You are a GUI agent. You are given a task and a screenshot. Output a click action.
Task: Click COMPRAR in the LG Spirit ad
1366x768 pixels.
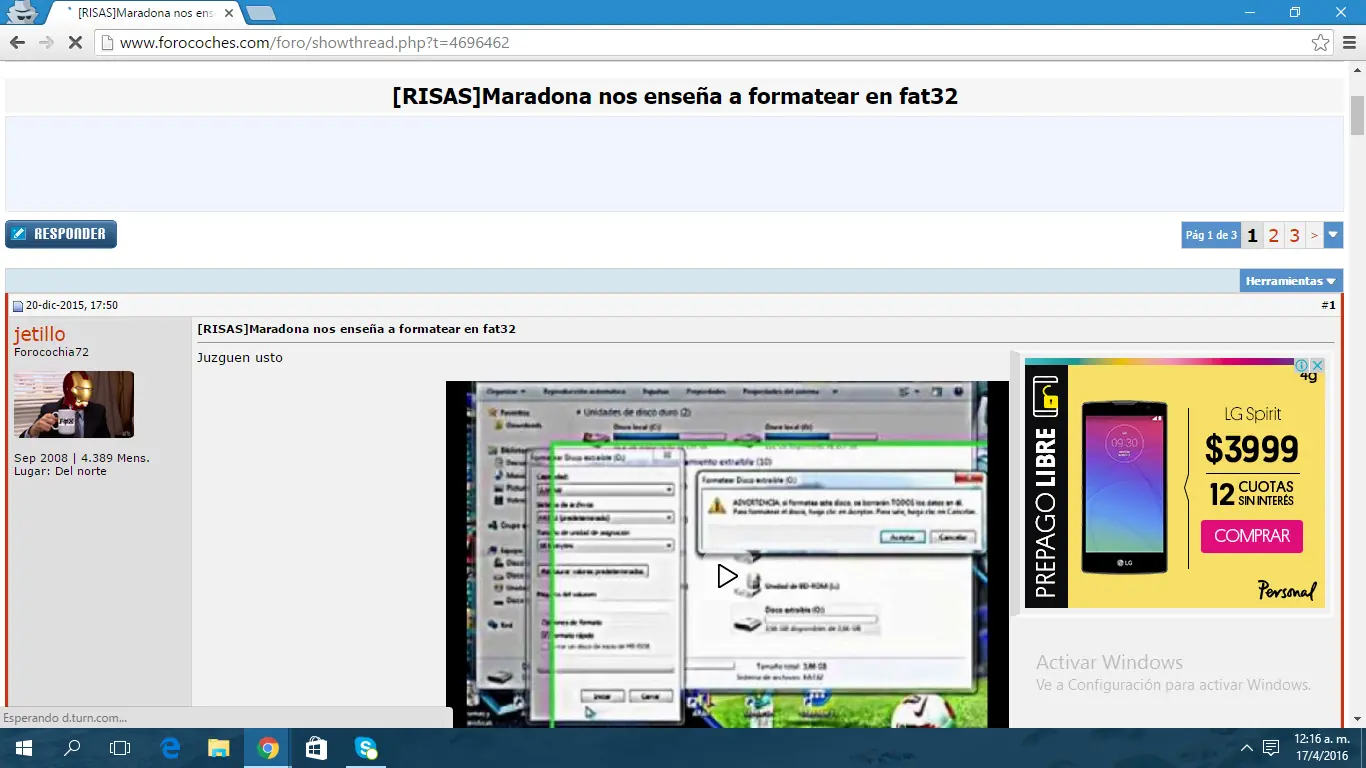pyautogui.click(x=1252, y=536)
